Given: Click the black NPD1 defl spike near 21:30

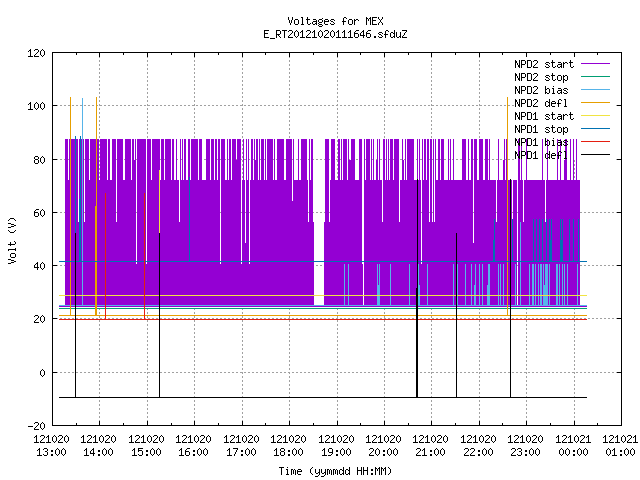Looking at the screenshot, I should pos(456,315).
